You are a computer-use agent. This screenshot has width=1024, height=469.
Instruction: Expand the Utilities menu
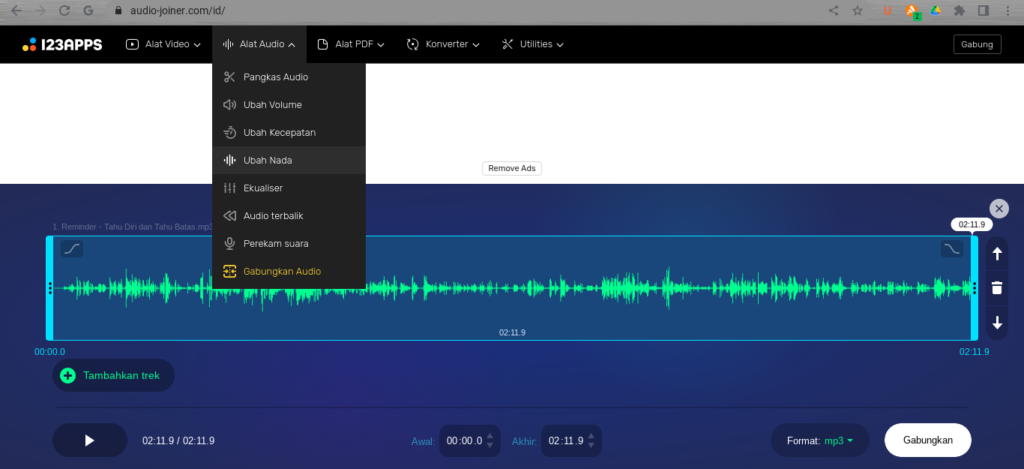(533, 44)
